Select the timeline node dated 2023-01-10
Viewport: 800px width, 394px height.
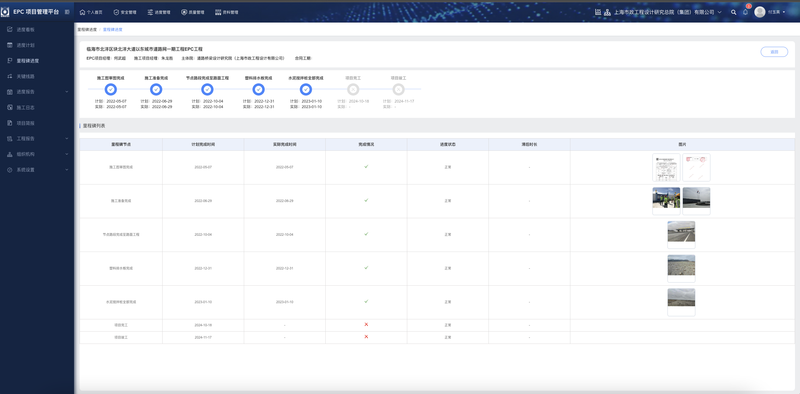(306, 89)
